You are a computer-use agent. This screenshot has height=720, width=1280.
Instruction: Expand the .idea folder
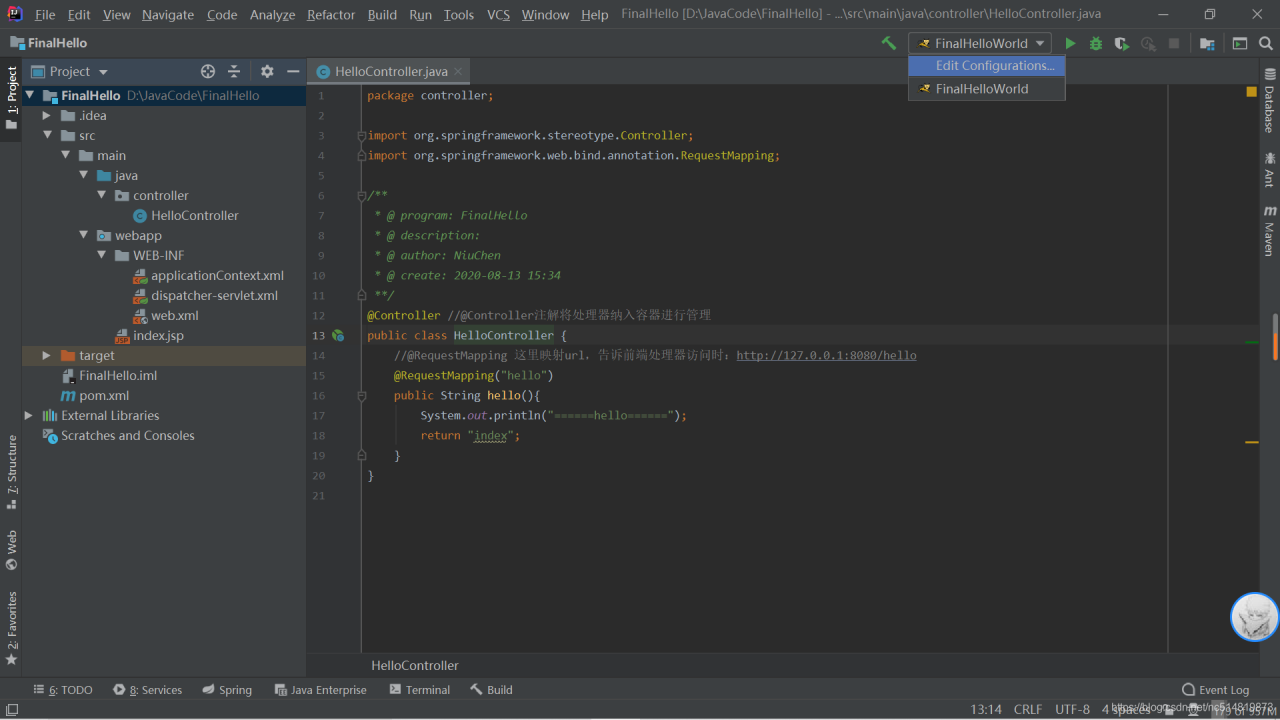coord(47,116)
